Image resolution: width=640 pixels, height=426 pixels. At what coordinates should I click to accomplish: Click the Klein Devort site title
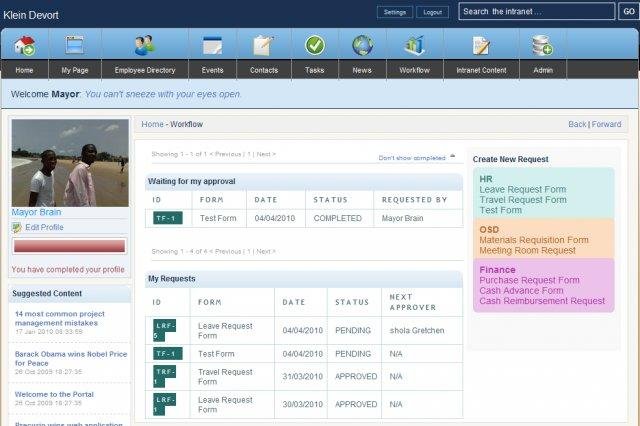pos(31,15)
